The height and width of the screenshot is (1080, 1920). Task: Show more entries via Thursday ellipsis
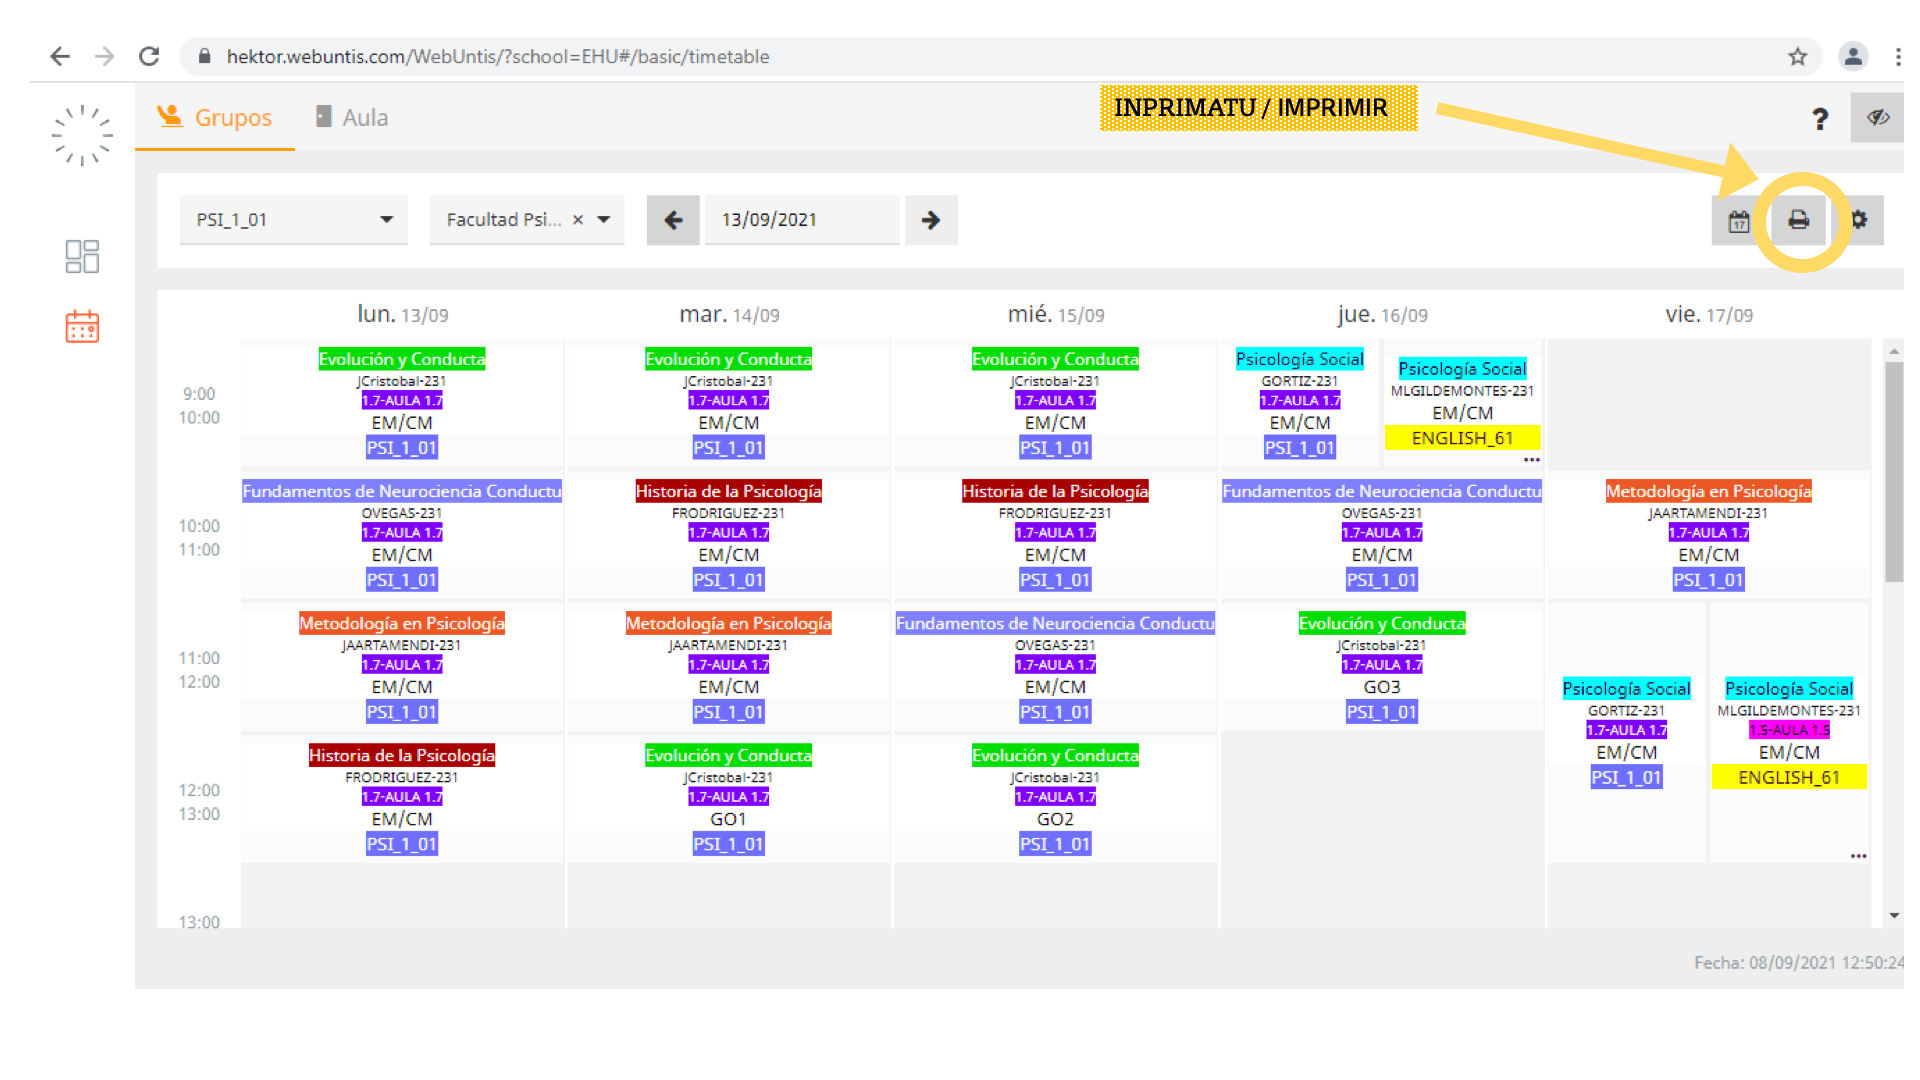(x=1531, y=460)
